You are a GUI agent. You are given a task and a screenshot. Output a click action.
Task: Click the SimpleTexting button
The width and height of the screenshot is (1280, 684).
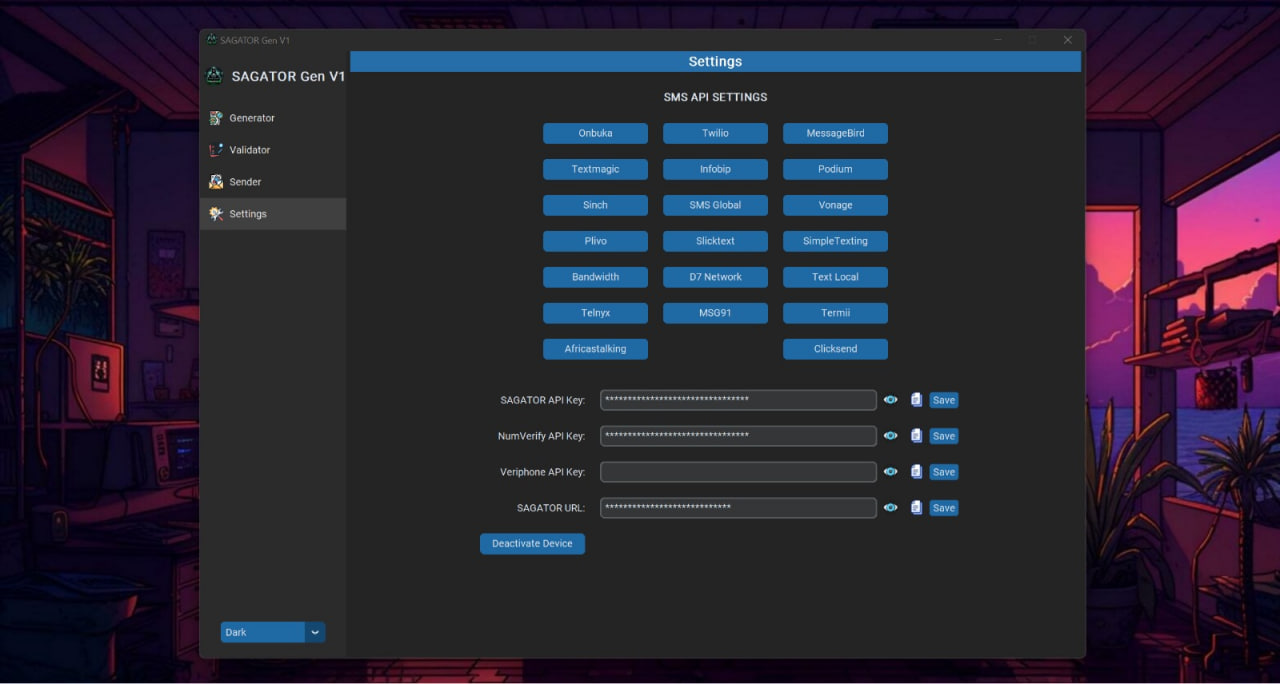pos(835,241)
